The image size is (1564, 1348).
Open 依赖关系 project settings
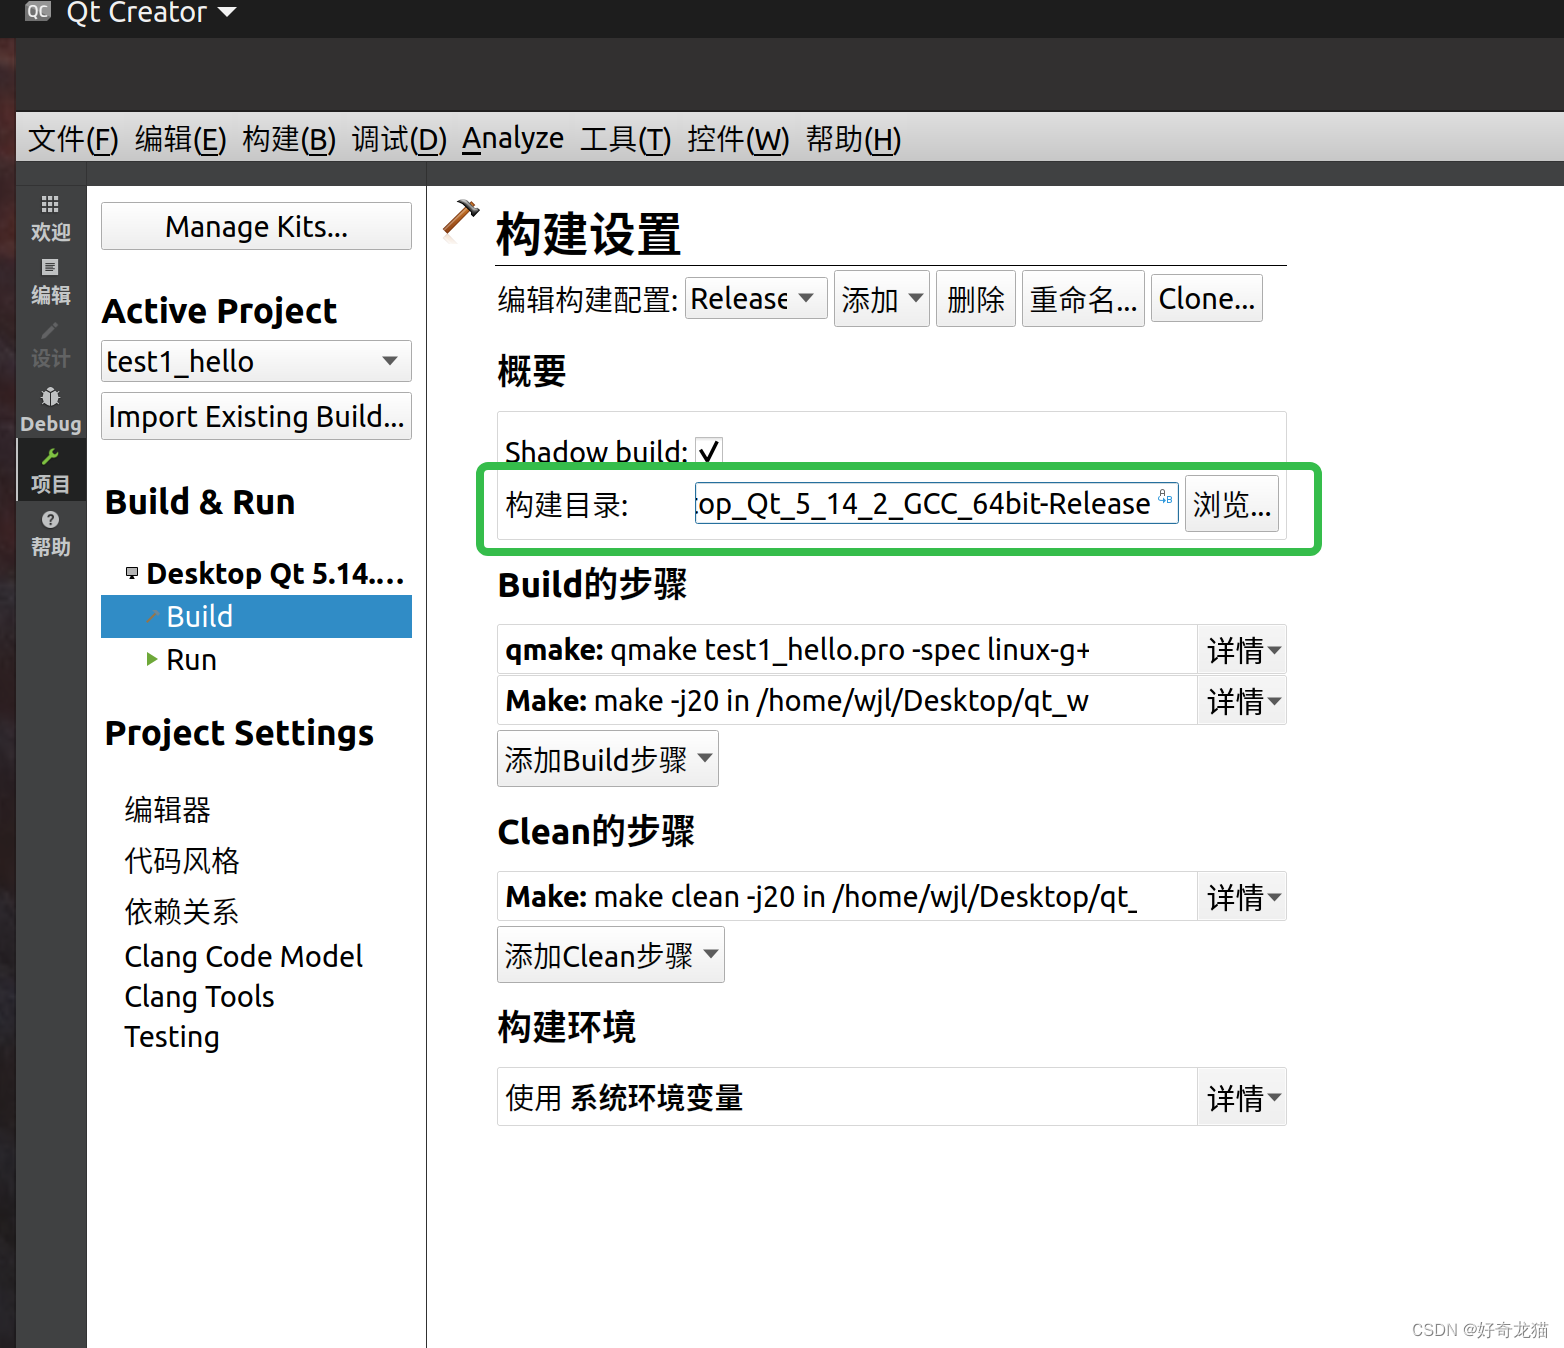[182, 911]
